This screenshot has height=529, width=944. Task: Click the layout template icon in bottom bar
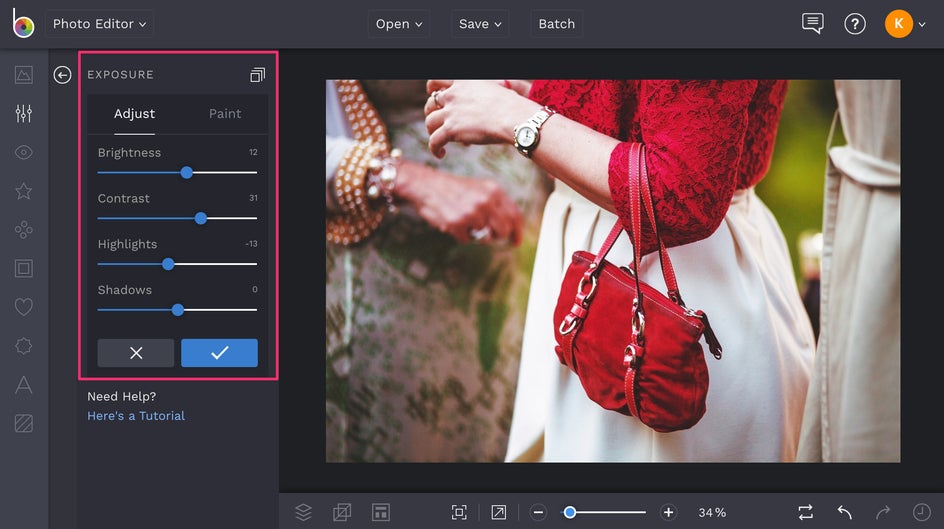(380, 512)
